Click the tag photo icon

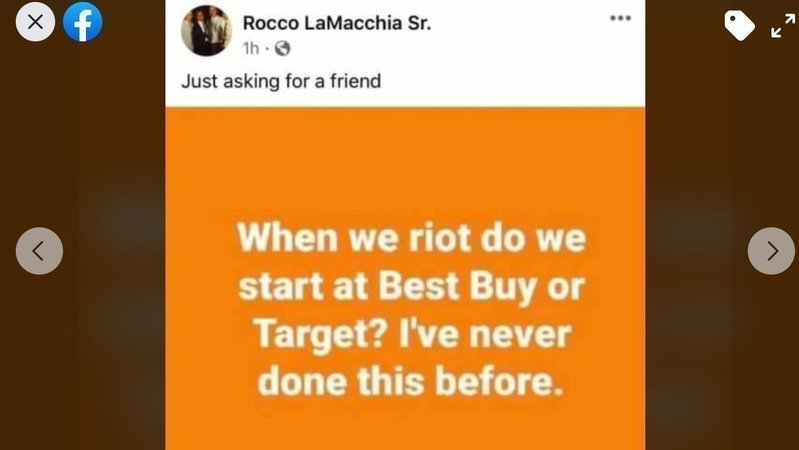pos(739,25)
